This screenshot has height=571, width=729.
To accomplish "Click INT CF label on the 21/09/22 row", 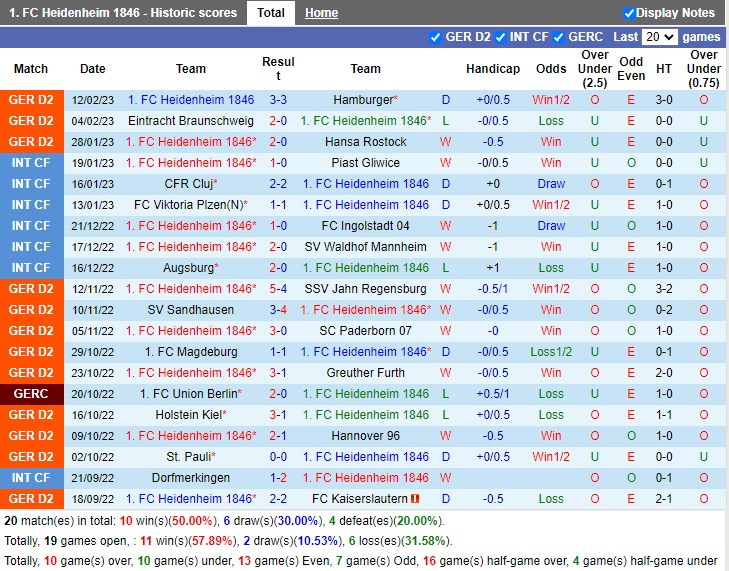I will (32, 478).
